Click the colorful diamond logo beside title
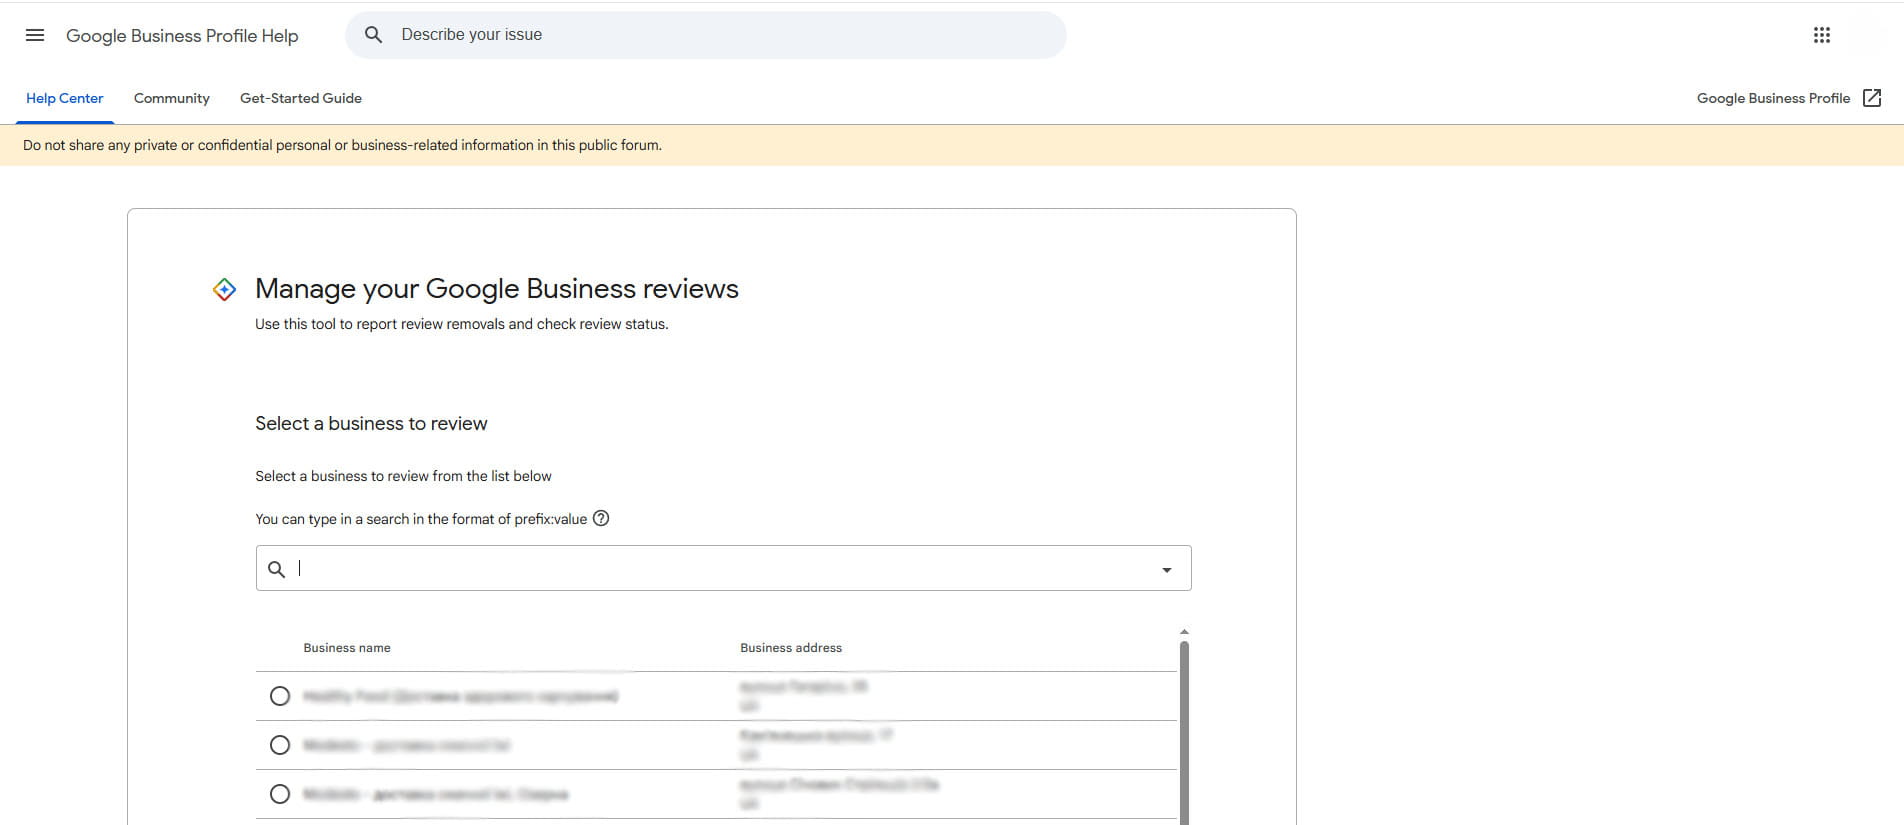This screenshot has width=1904, height=825. pyautogui.click(x=225, y=290)
